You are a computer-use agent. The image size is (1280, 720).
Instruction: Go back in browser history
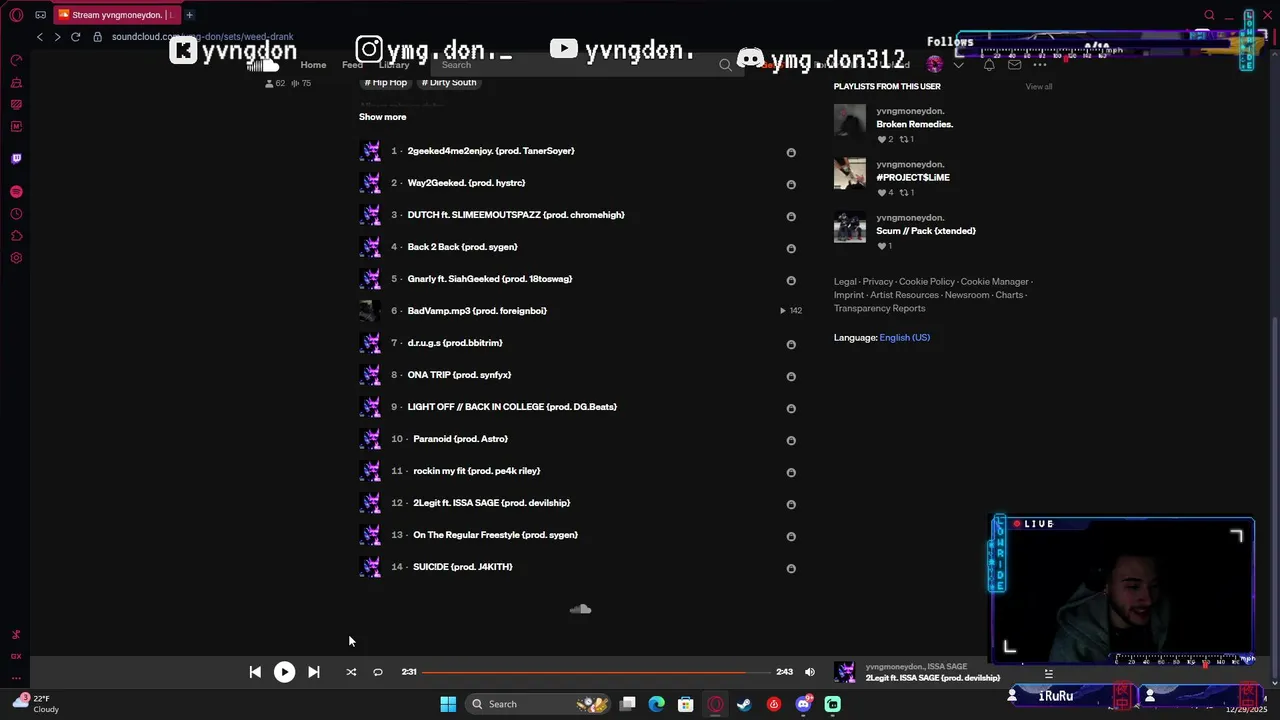point(39,37)
